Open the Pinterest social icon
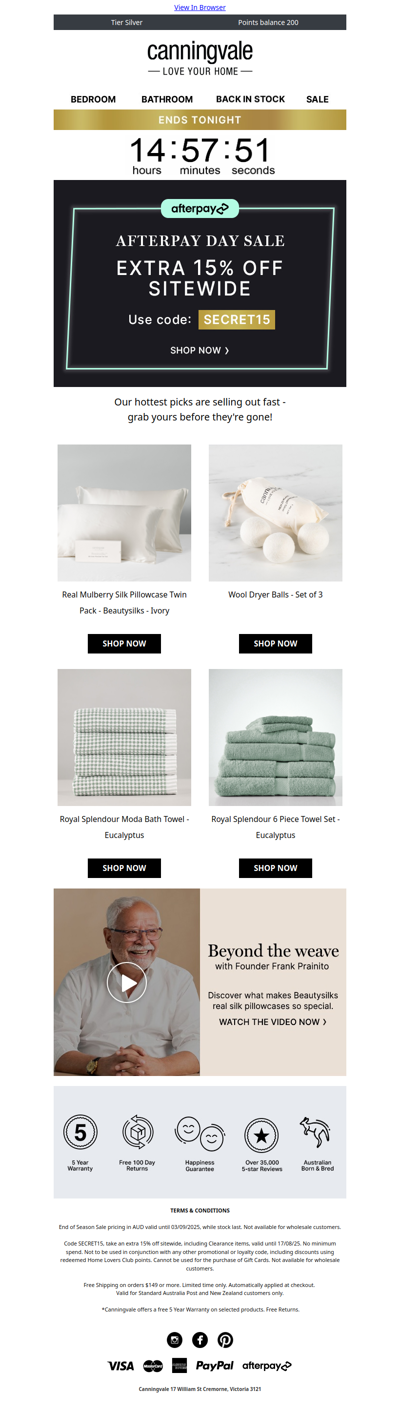 (225, 1340)
